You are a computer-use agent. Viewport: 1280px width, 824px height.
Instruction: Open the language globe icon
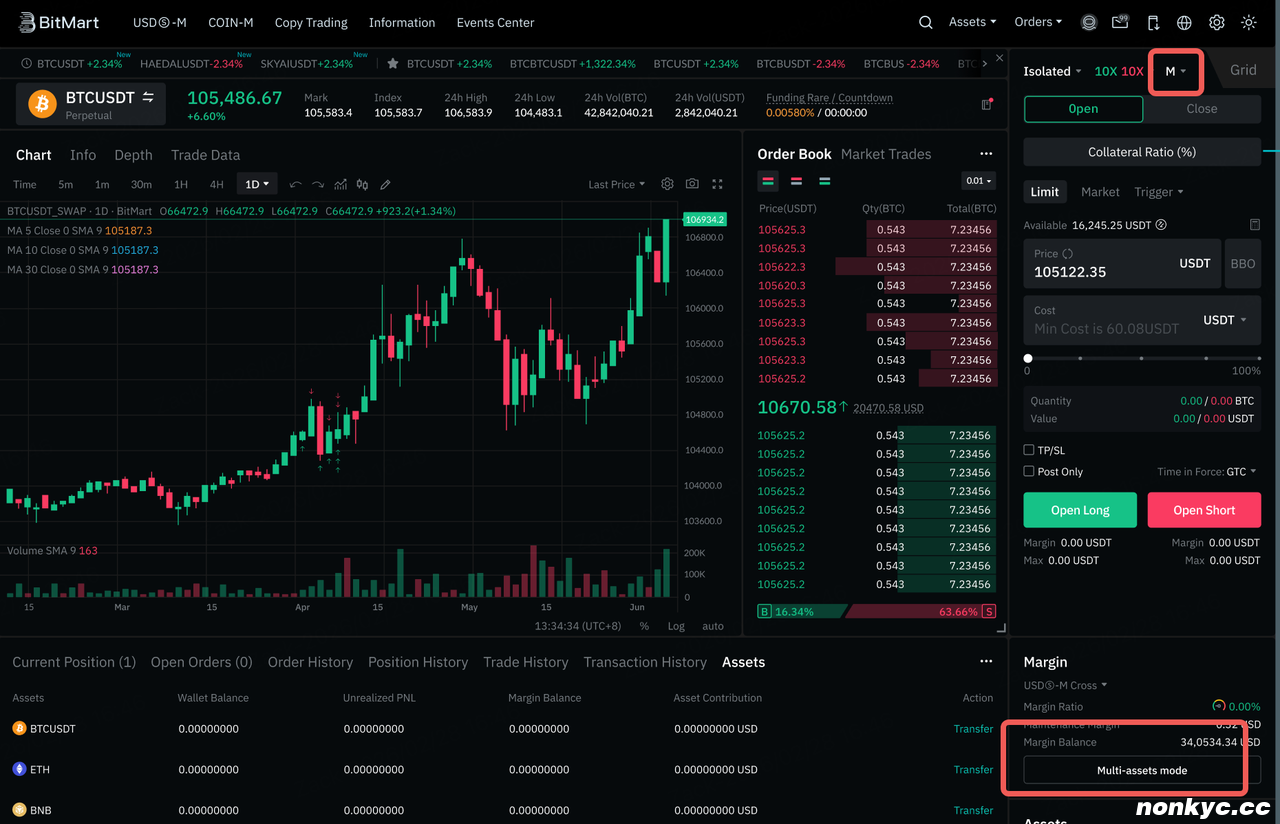click(1185, 22)
